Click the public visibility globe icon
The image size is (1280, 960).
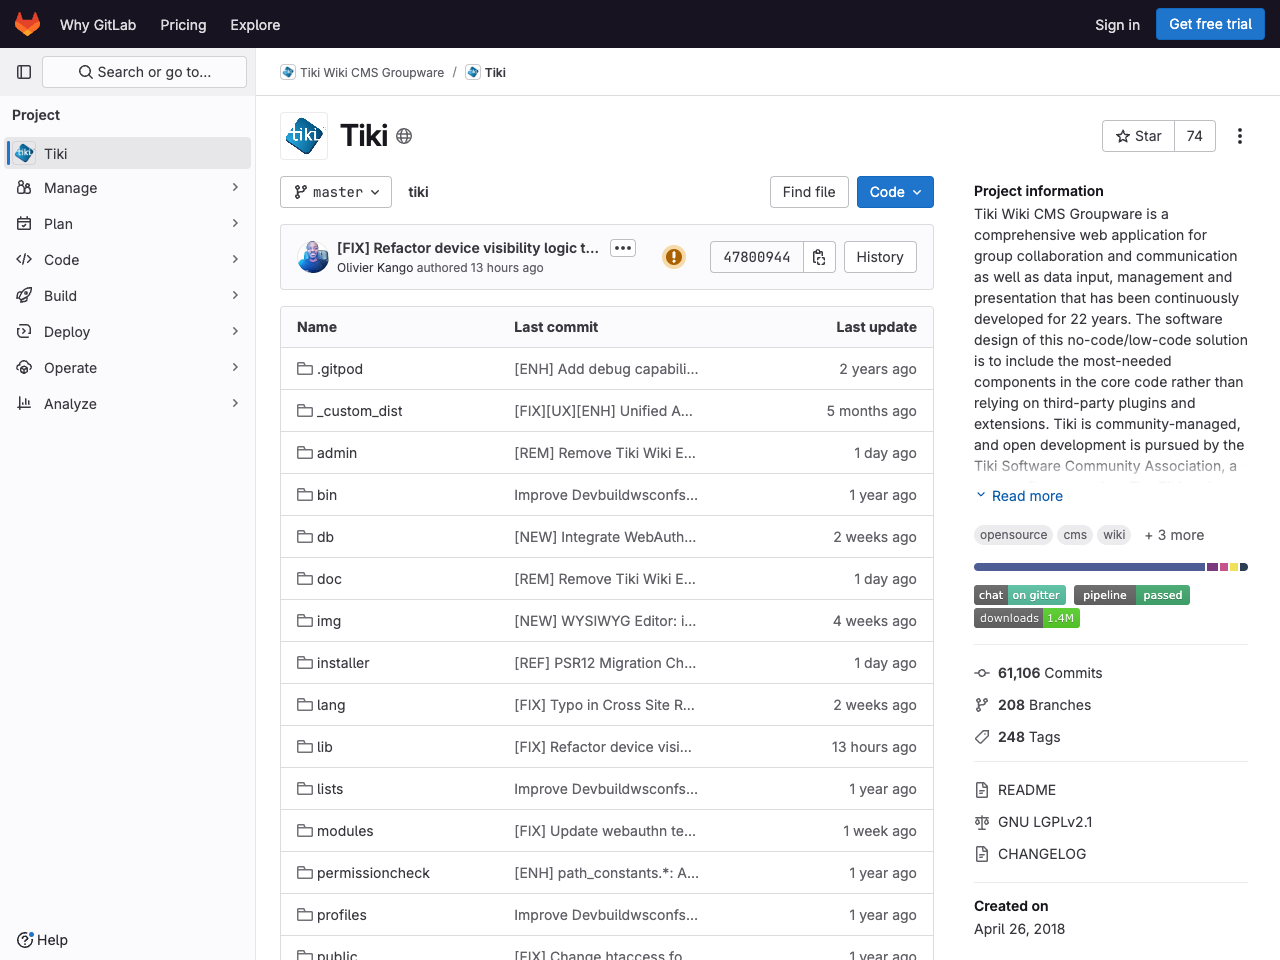click(404, 136)
